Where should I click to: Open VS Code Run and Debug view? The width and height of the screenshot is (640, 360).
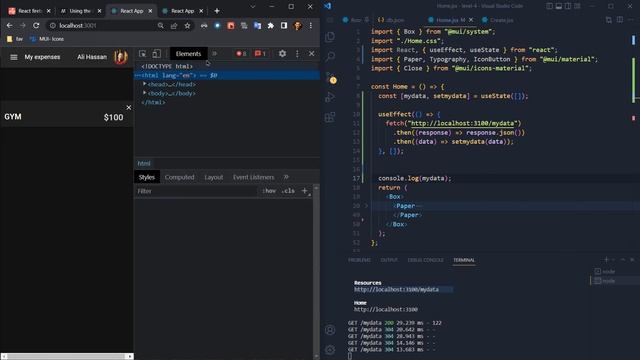[330, 97]
